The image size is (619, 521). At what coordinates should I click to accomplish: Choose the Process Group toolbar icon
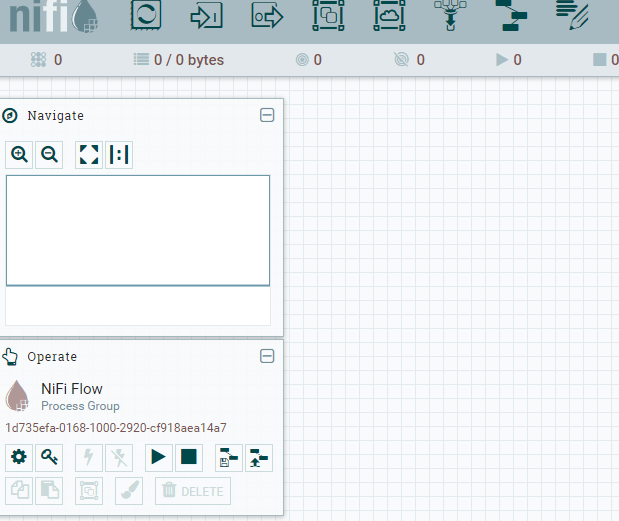328,16
